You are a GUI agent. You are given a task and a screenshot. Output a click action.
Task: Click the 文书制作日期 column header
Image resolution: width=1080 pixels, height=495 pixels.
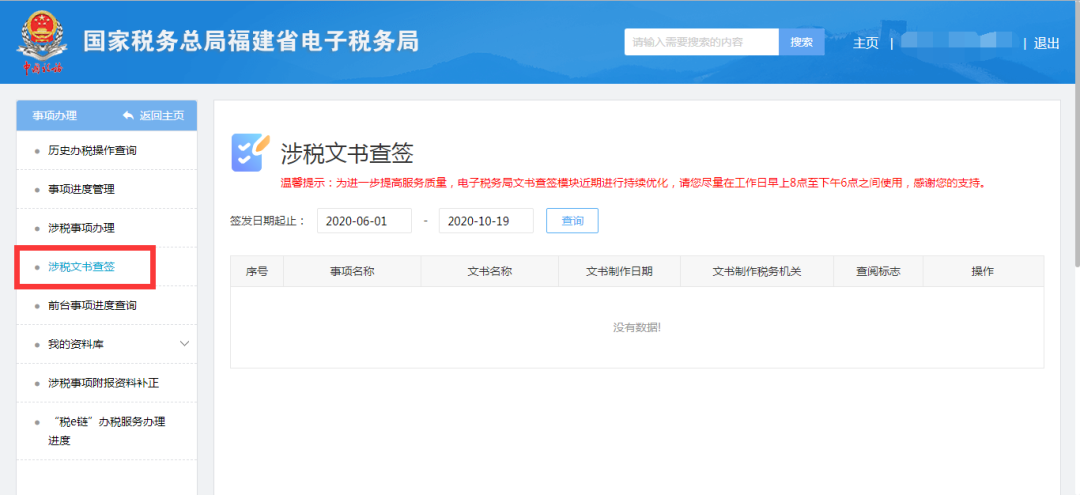pos(619,271)
